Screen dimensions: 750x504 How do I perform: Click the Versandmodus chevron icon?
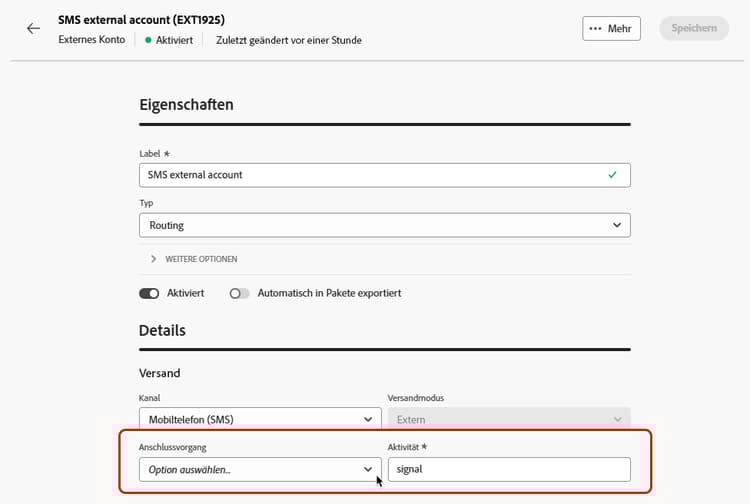[616, 420]
